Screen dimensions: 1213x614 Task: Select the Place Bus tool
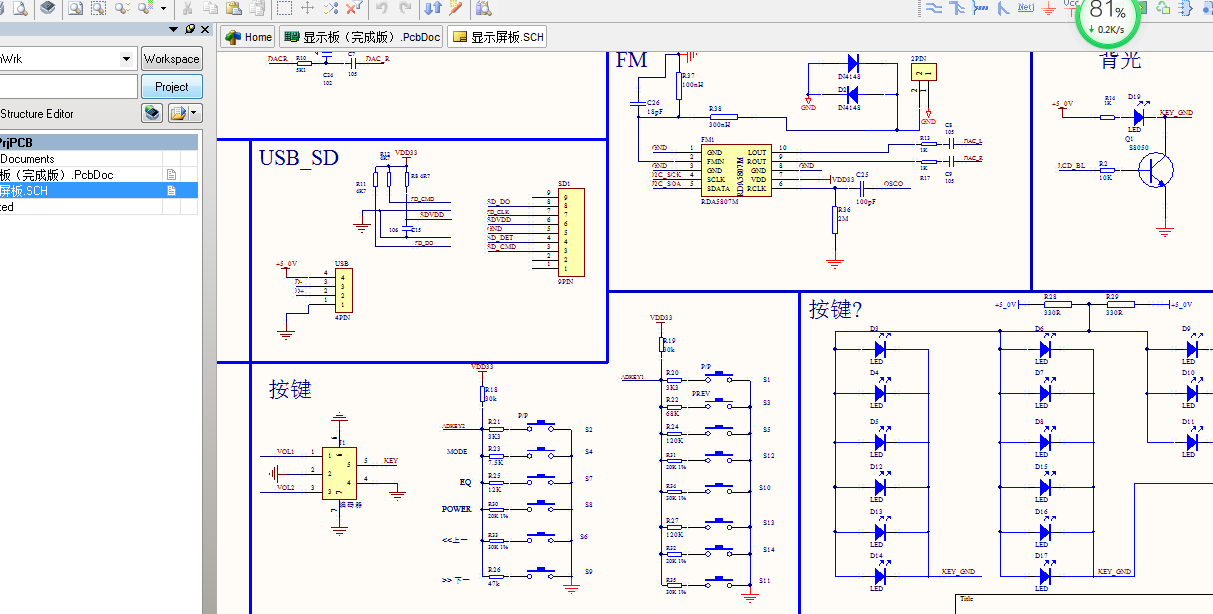(x=957, y=8)
